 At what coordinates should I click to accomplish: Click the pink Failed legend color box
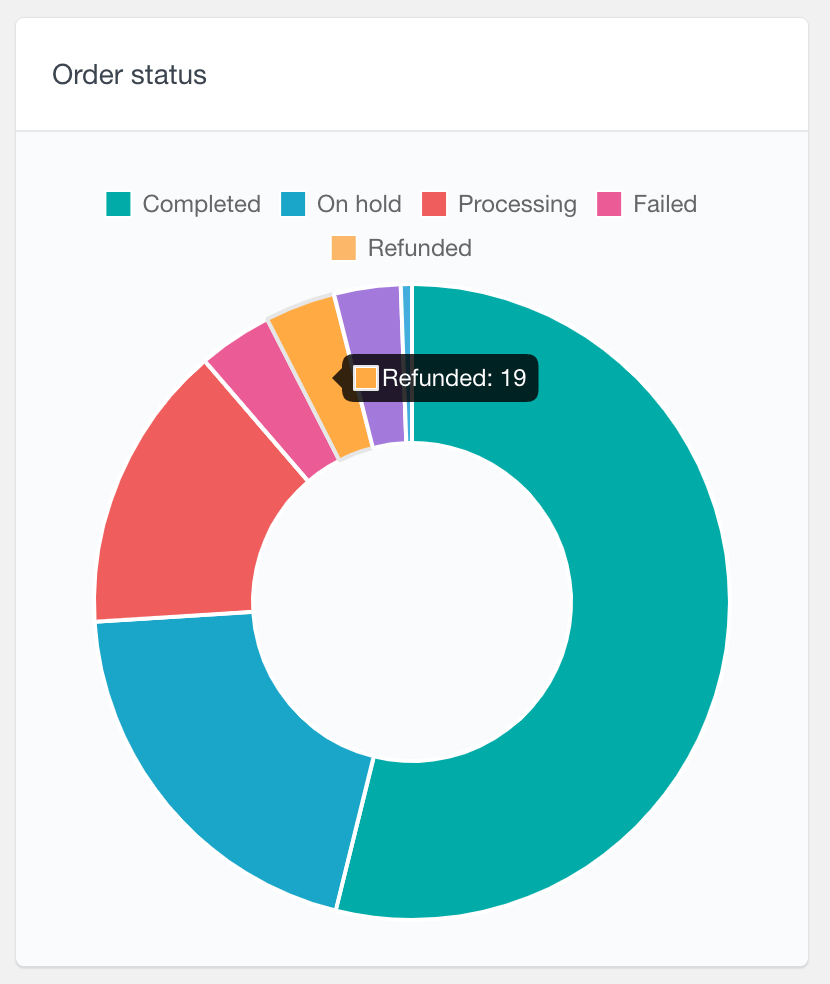(x=609, y=204)
